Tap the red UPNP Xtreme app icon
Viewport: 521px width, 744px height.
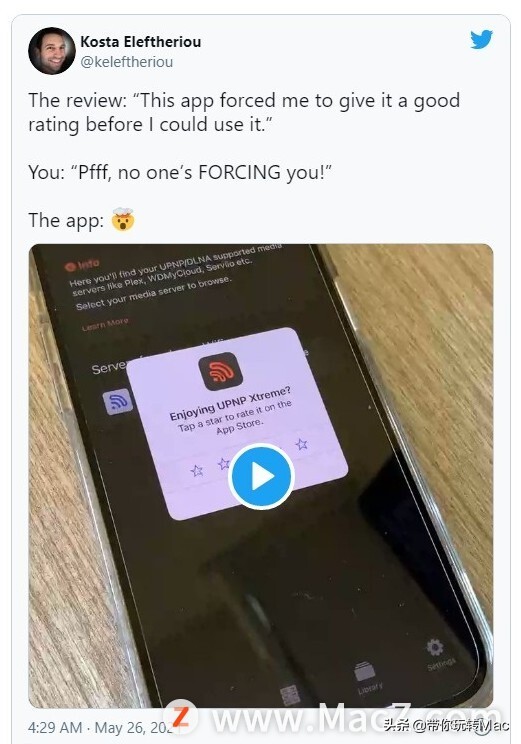point(221,371)
